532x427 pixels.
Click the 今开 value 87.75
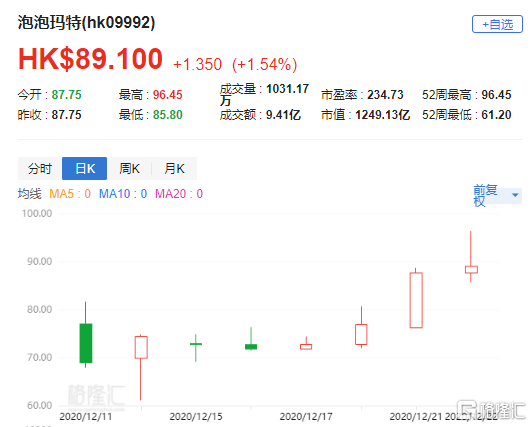pyautogui.click(x=66, y=95)
